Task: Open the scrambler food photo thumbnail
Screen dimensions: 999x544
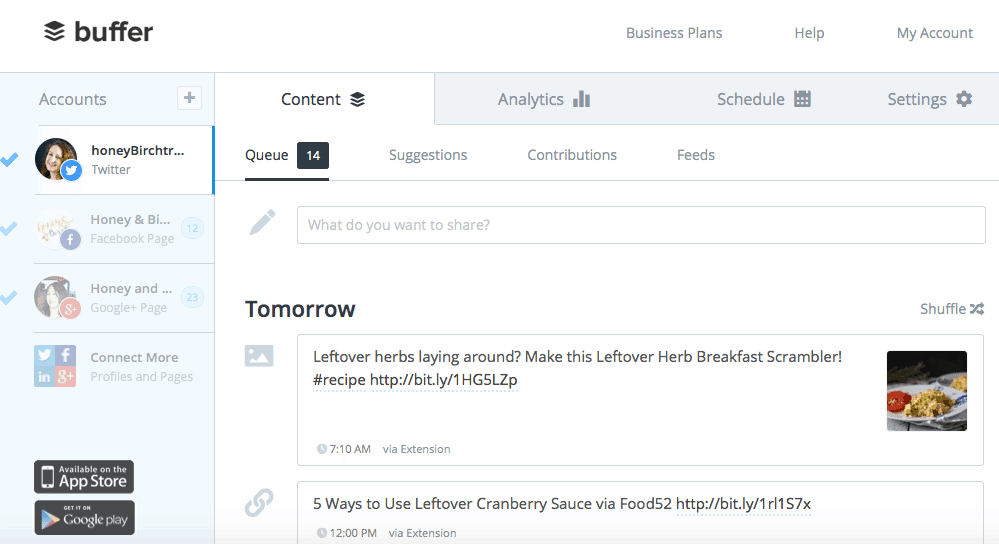Action: [926, 390]
